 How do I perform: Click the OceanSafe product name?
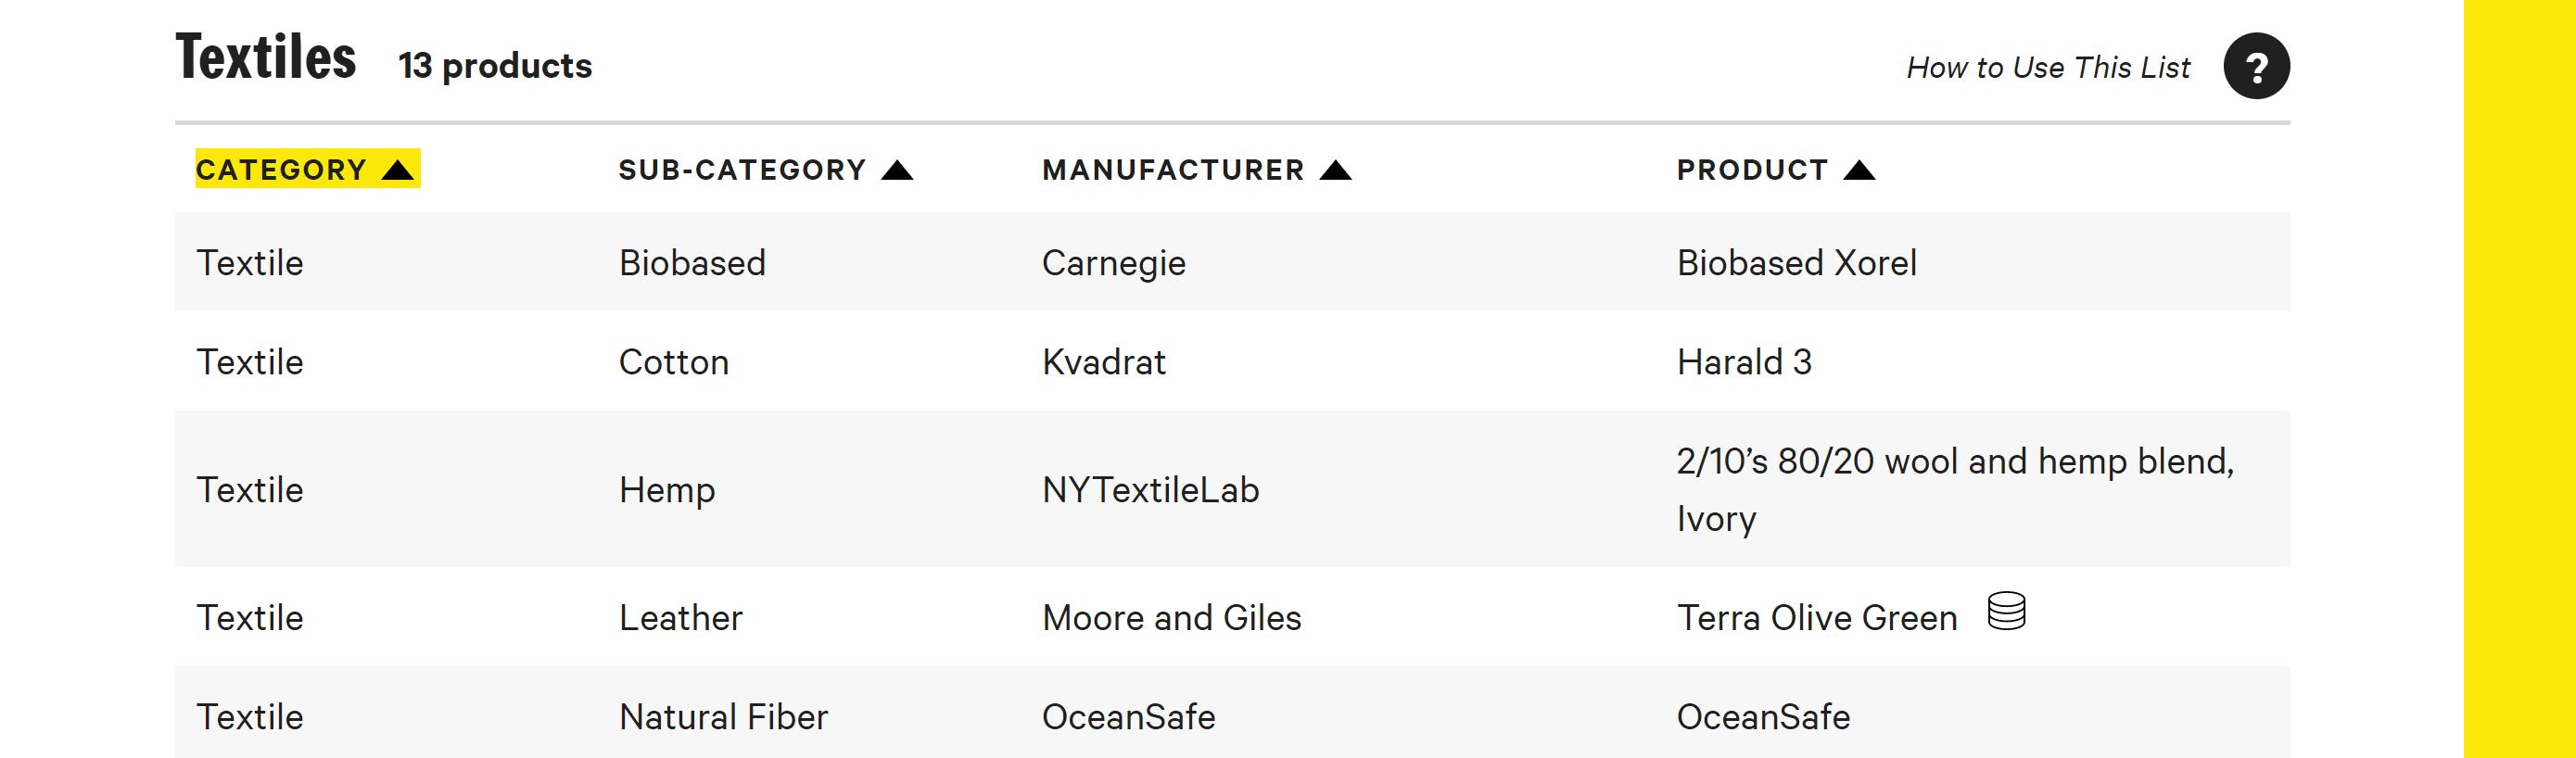click(x=1763, y=717)
